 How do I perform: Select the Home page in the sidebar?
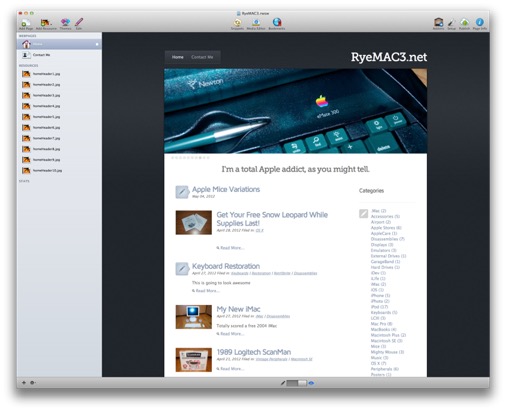(59, 44)
